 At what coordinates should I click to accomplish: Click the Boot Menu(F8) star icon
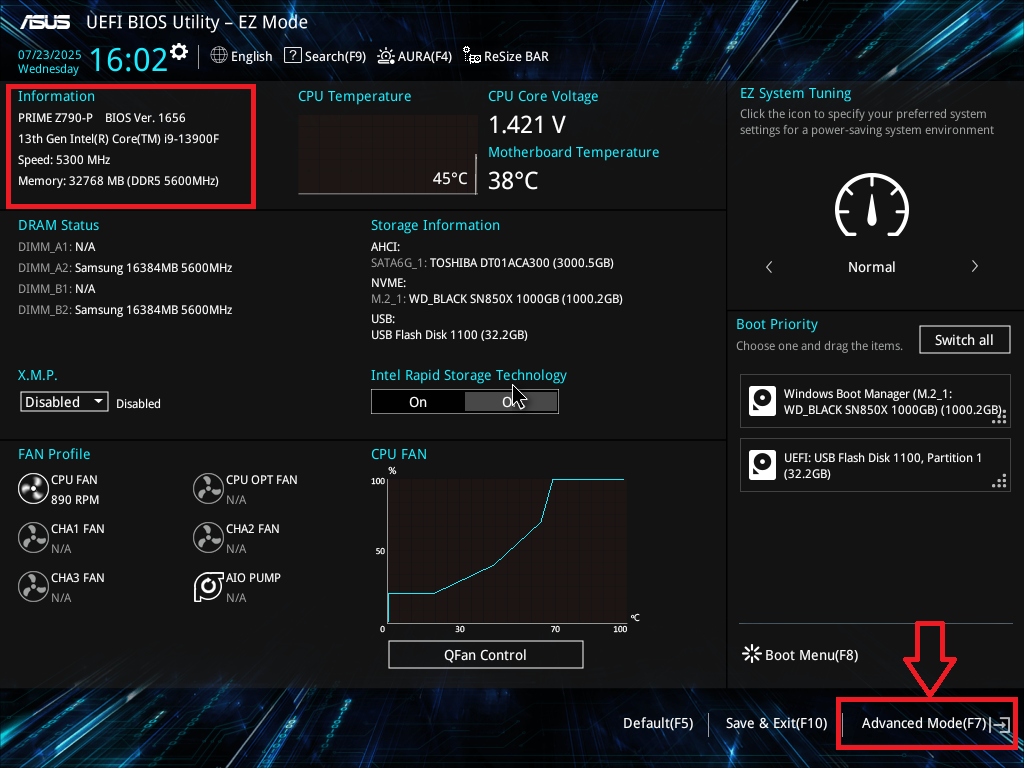(x=752, y=654)
